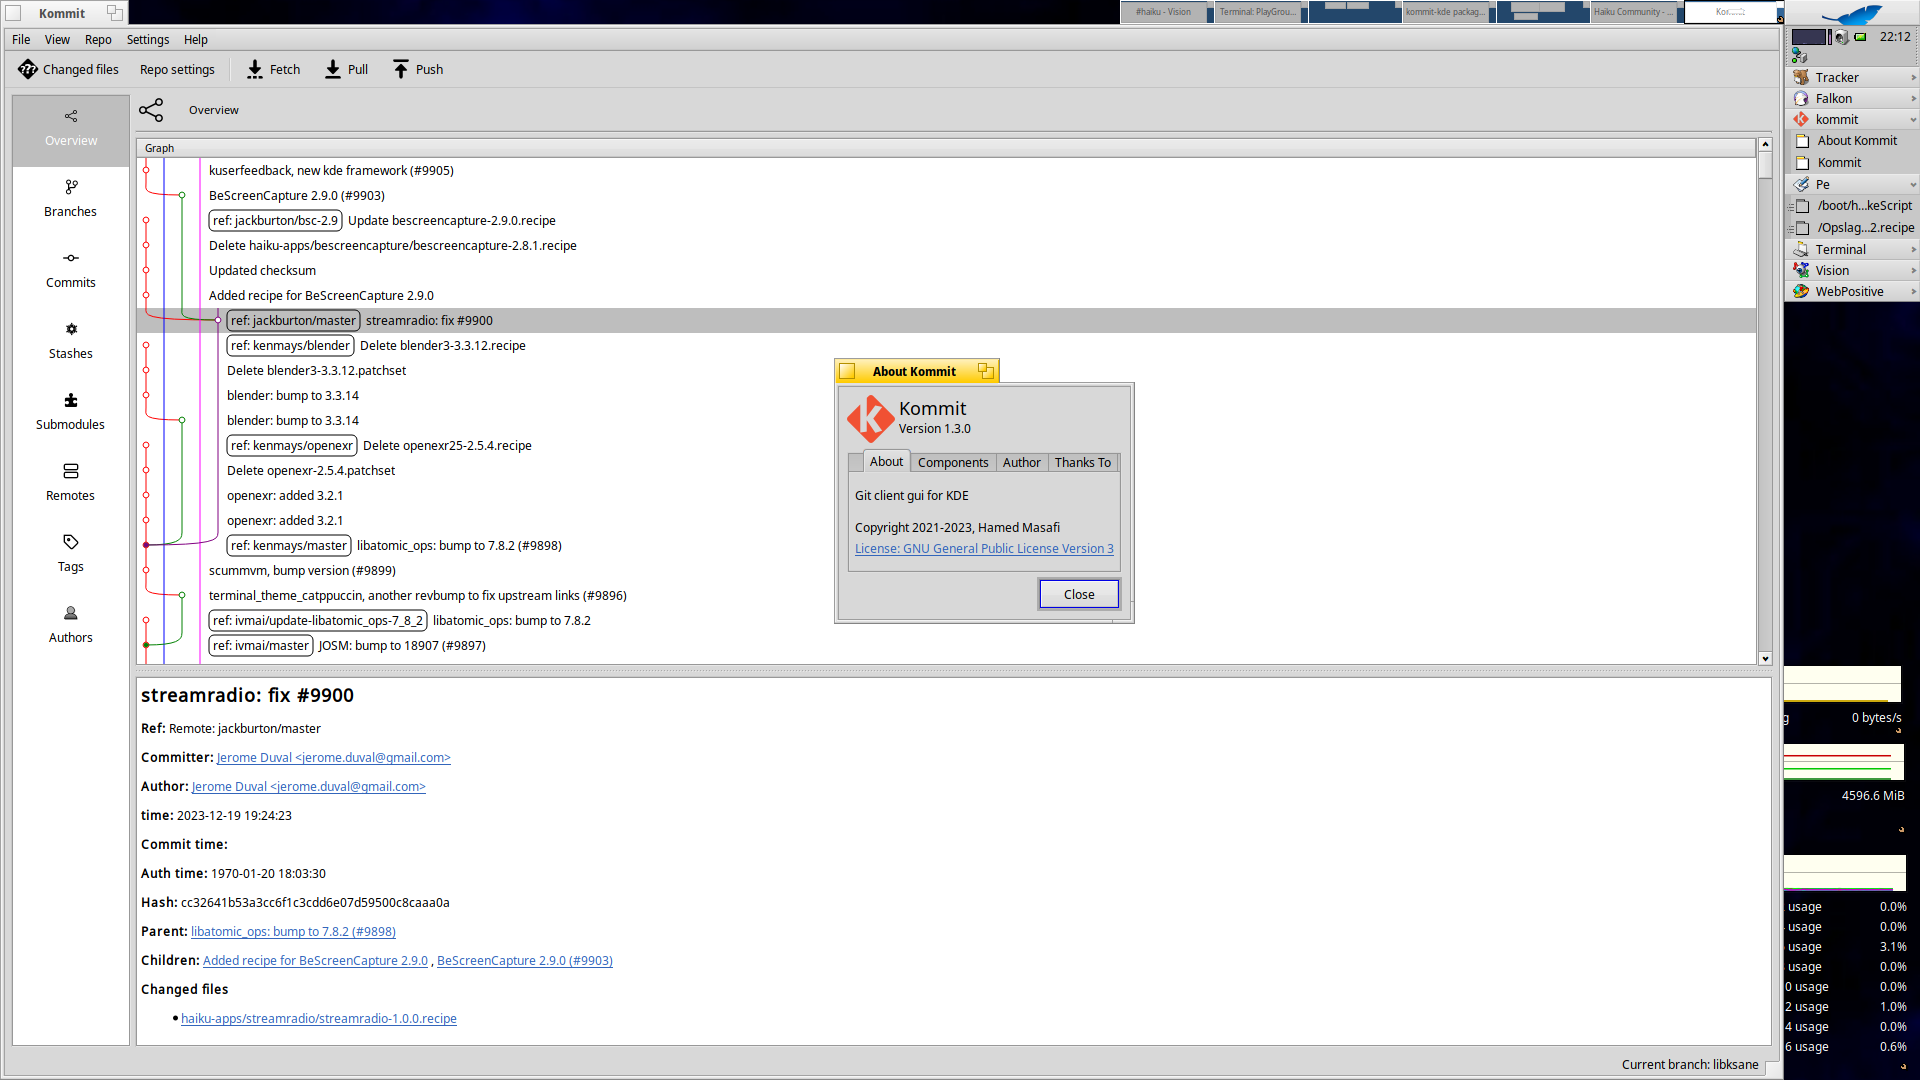The image size is (1920, 1080).
Task: Click the 22:12 clock in Deskbar tray
Action: coord(1894,37)
